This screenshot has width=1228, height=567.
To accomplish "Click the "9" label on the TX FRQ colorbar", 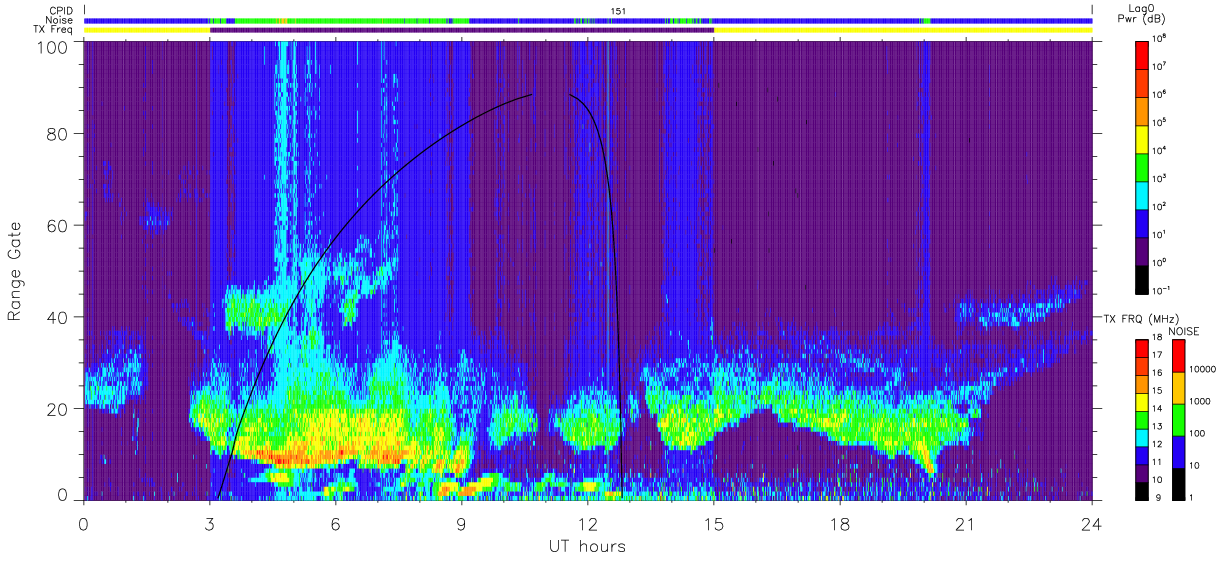I will (x=1158, y=497).
